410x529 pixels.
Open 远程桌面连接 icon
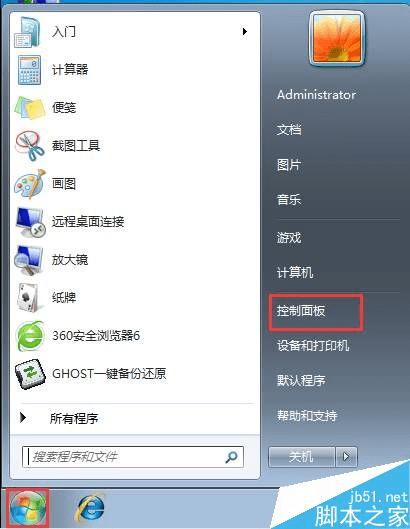[30, 222]
